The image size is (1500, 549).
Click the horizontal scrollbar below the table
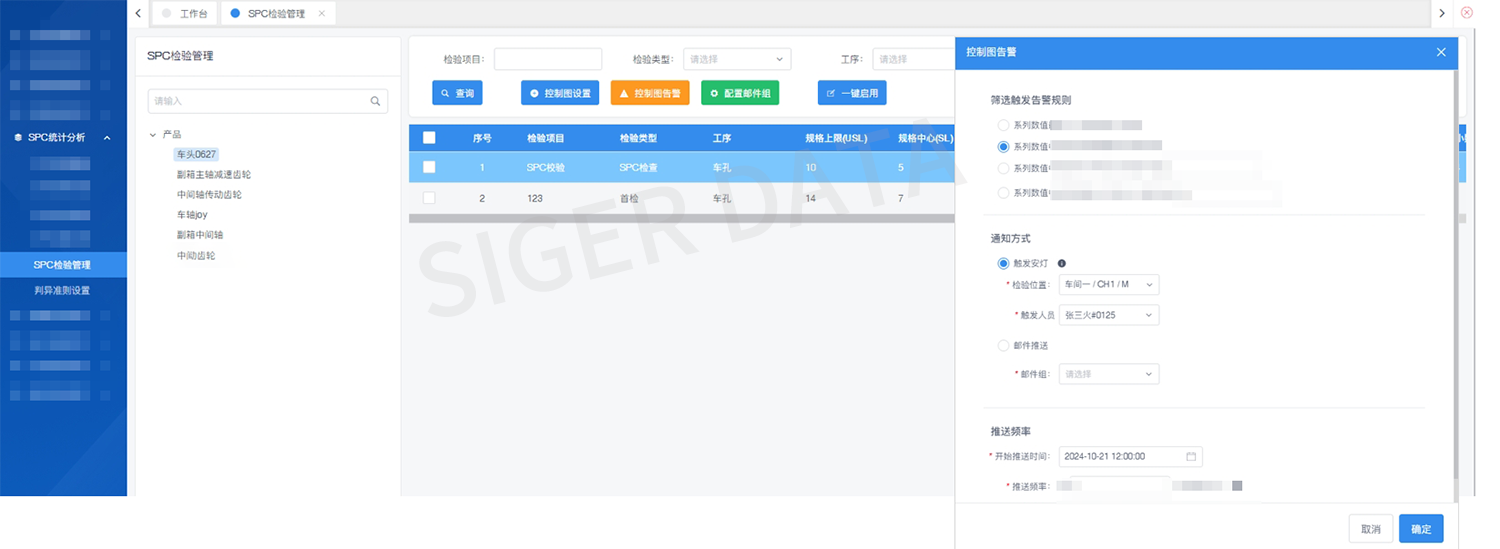point(680,218)
